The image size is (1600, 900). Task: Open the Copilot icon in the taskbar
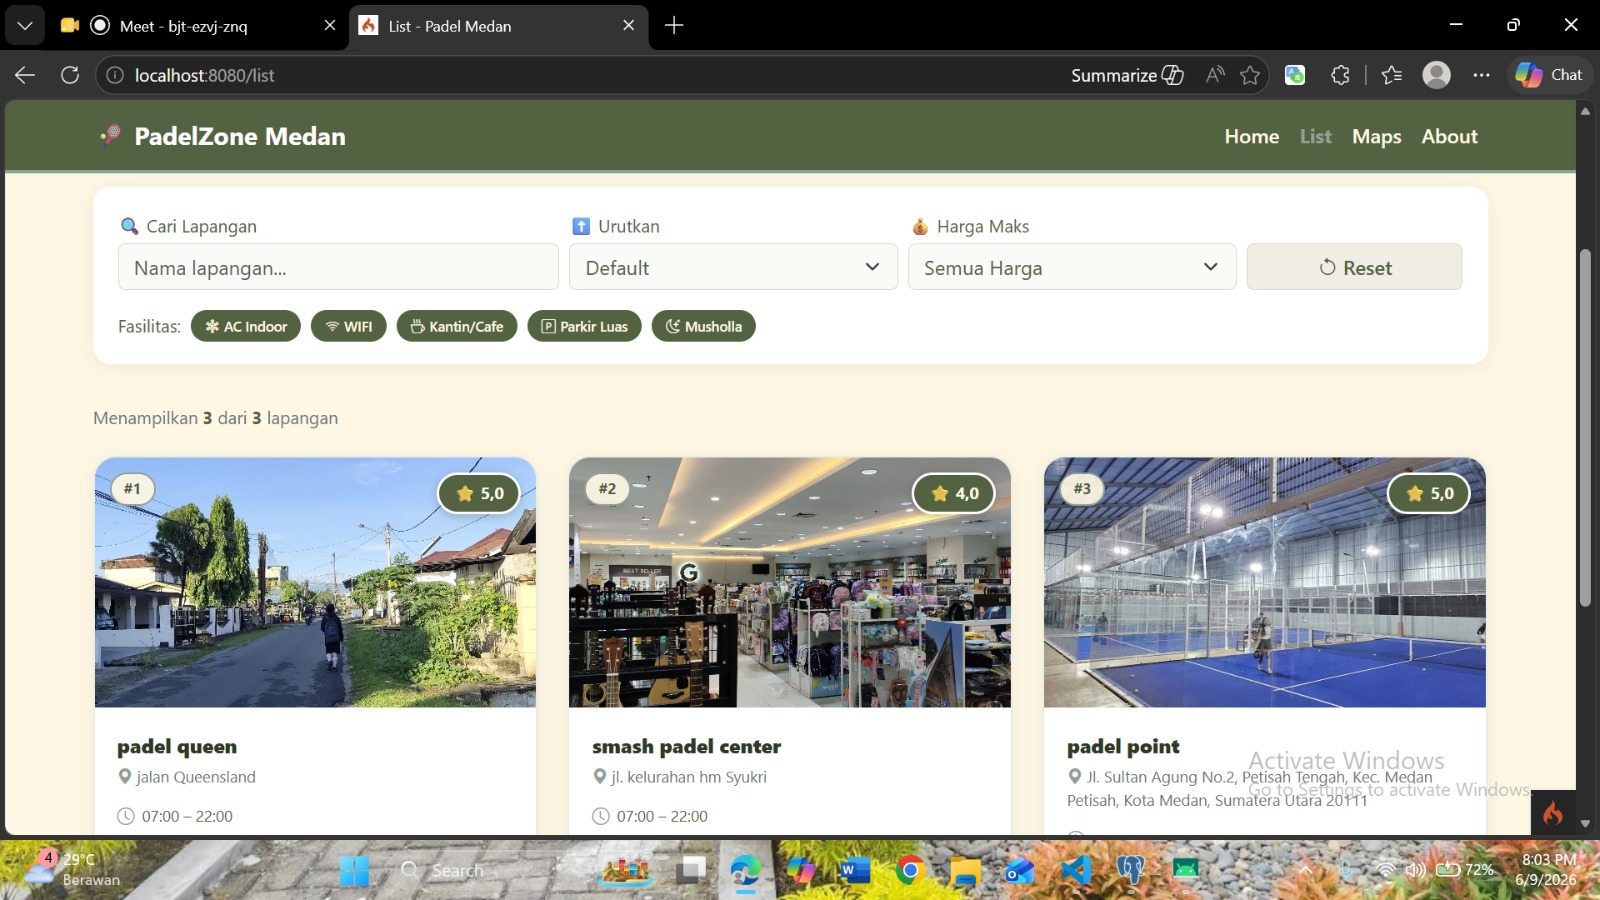(x=800, y=871)
